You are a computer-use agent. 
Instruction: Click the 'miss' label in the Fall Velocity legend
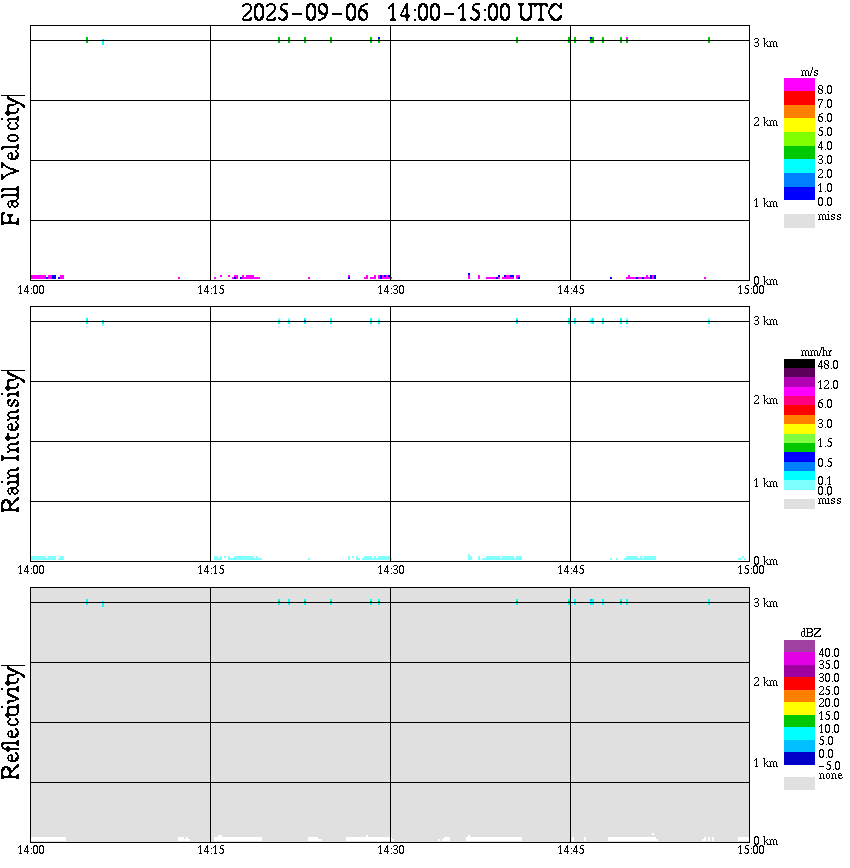829,216
